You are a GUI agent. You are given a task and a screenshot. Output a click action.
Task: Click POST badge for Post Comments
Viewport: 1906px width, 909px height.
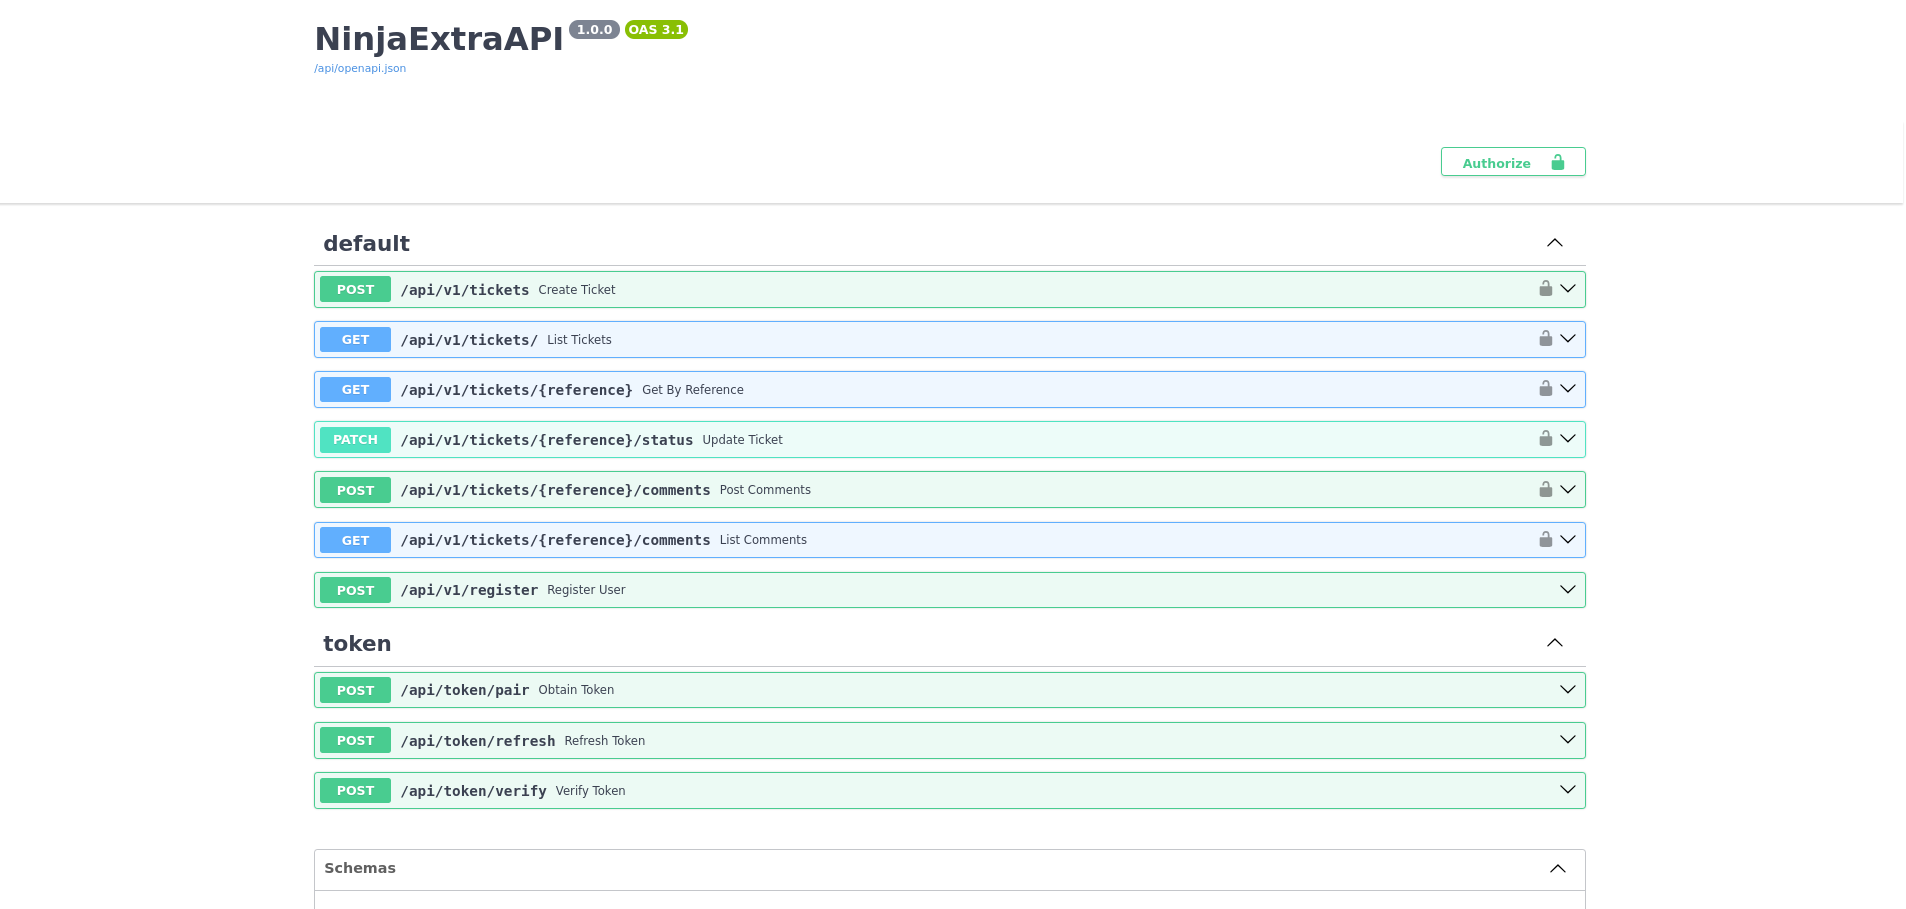click(355, 490)
